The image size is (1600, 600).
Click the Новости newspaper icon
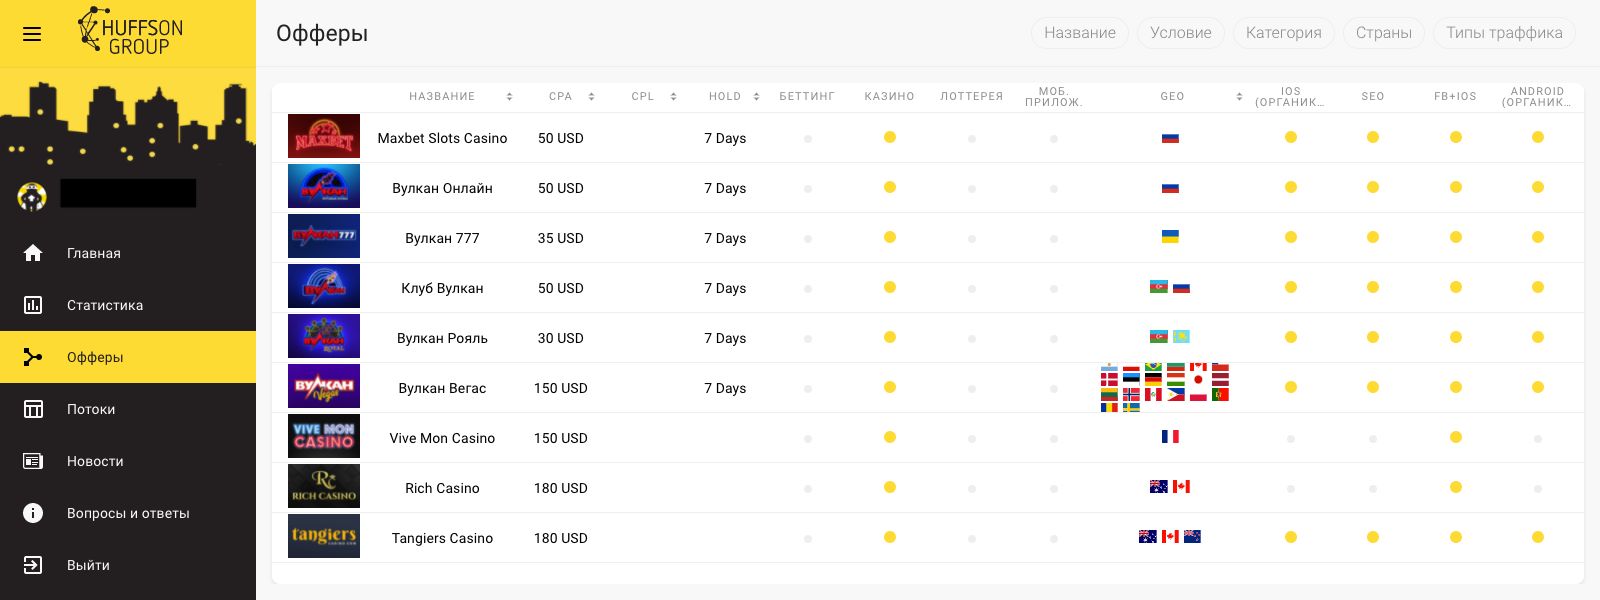(33, 461)
